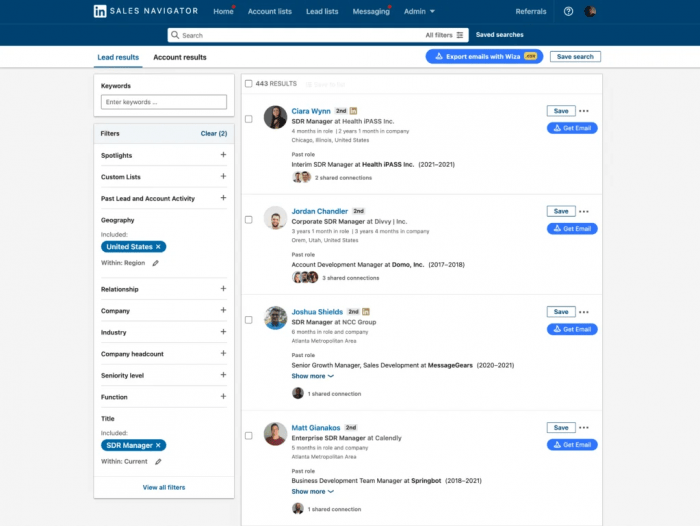Viewport: 700px width, 526px height.
Task: Click the search magnifier icon
Action: [175, 35]
